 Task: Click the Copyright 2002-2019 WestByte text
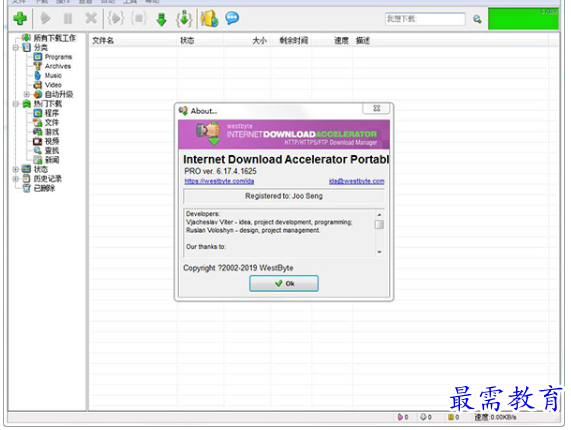tap(238, 268)
